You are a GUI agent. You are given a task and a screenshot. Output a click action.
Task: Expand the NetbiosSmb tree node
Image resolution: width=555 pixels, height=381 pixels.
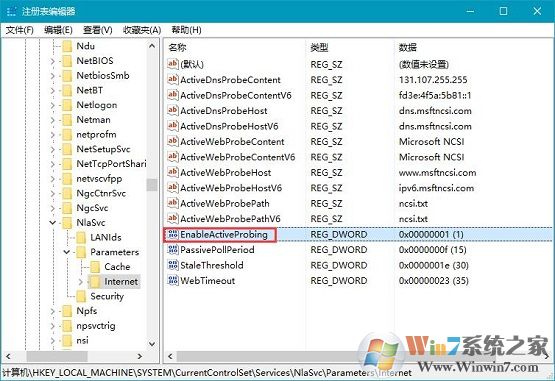pos(52,76)
